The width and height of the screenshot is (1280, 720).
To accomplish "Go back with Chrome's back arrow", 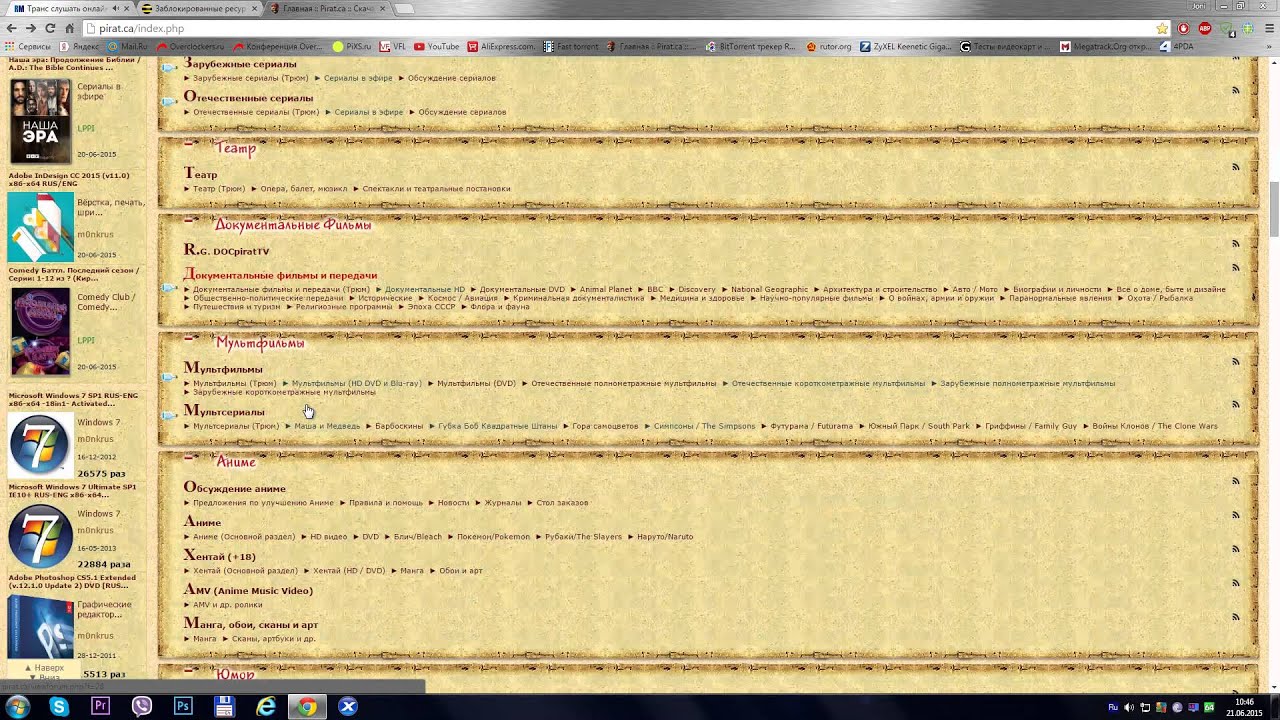I will (12, 28).
